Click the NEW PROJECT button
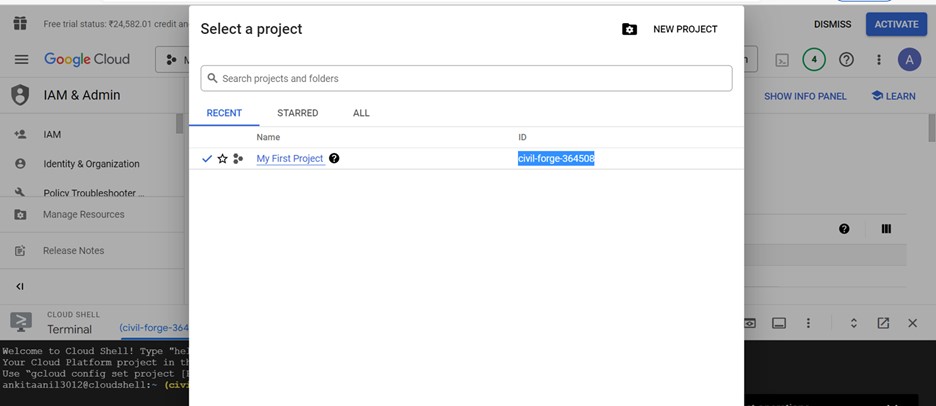This screenshot has height=406, width=936. coord(670,29)
